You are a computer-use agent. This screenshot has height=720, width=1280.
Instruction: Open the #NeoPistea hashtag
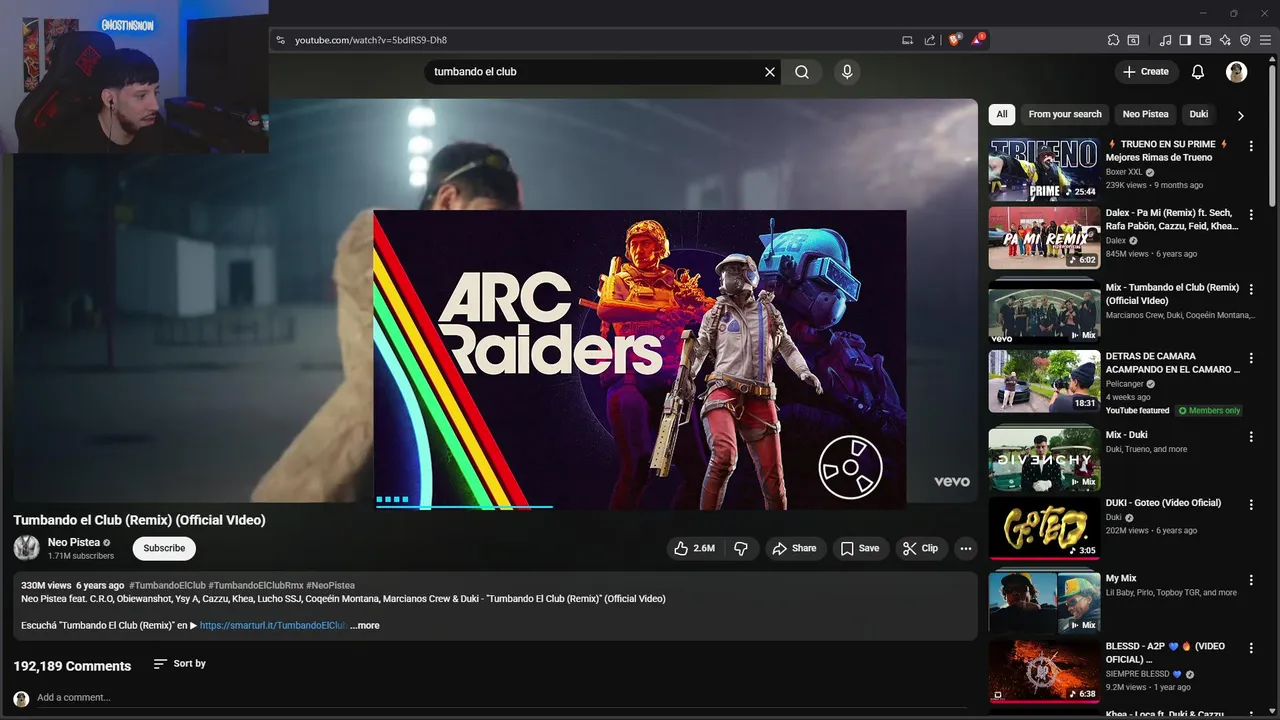click(x=330, y=585)
